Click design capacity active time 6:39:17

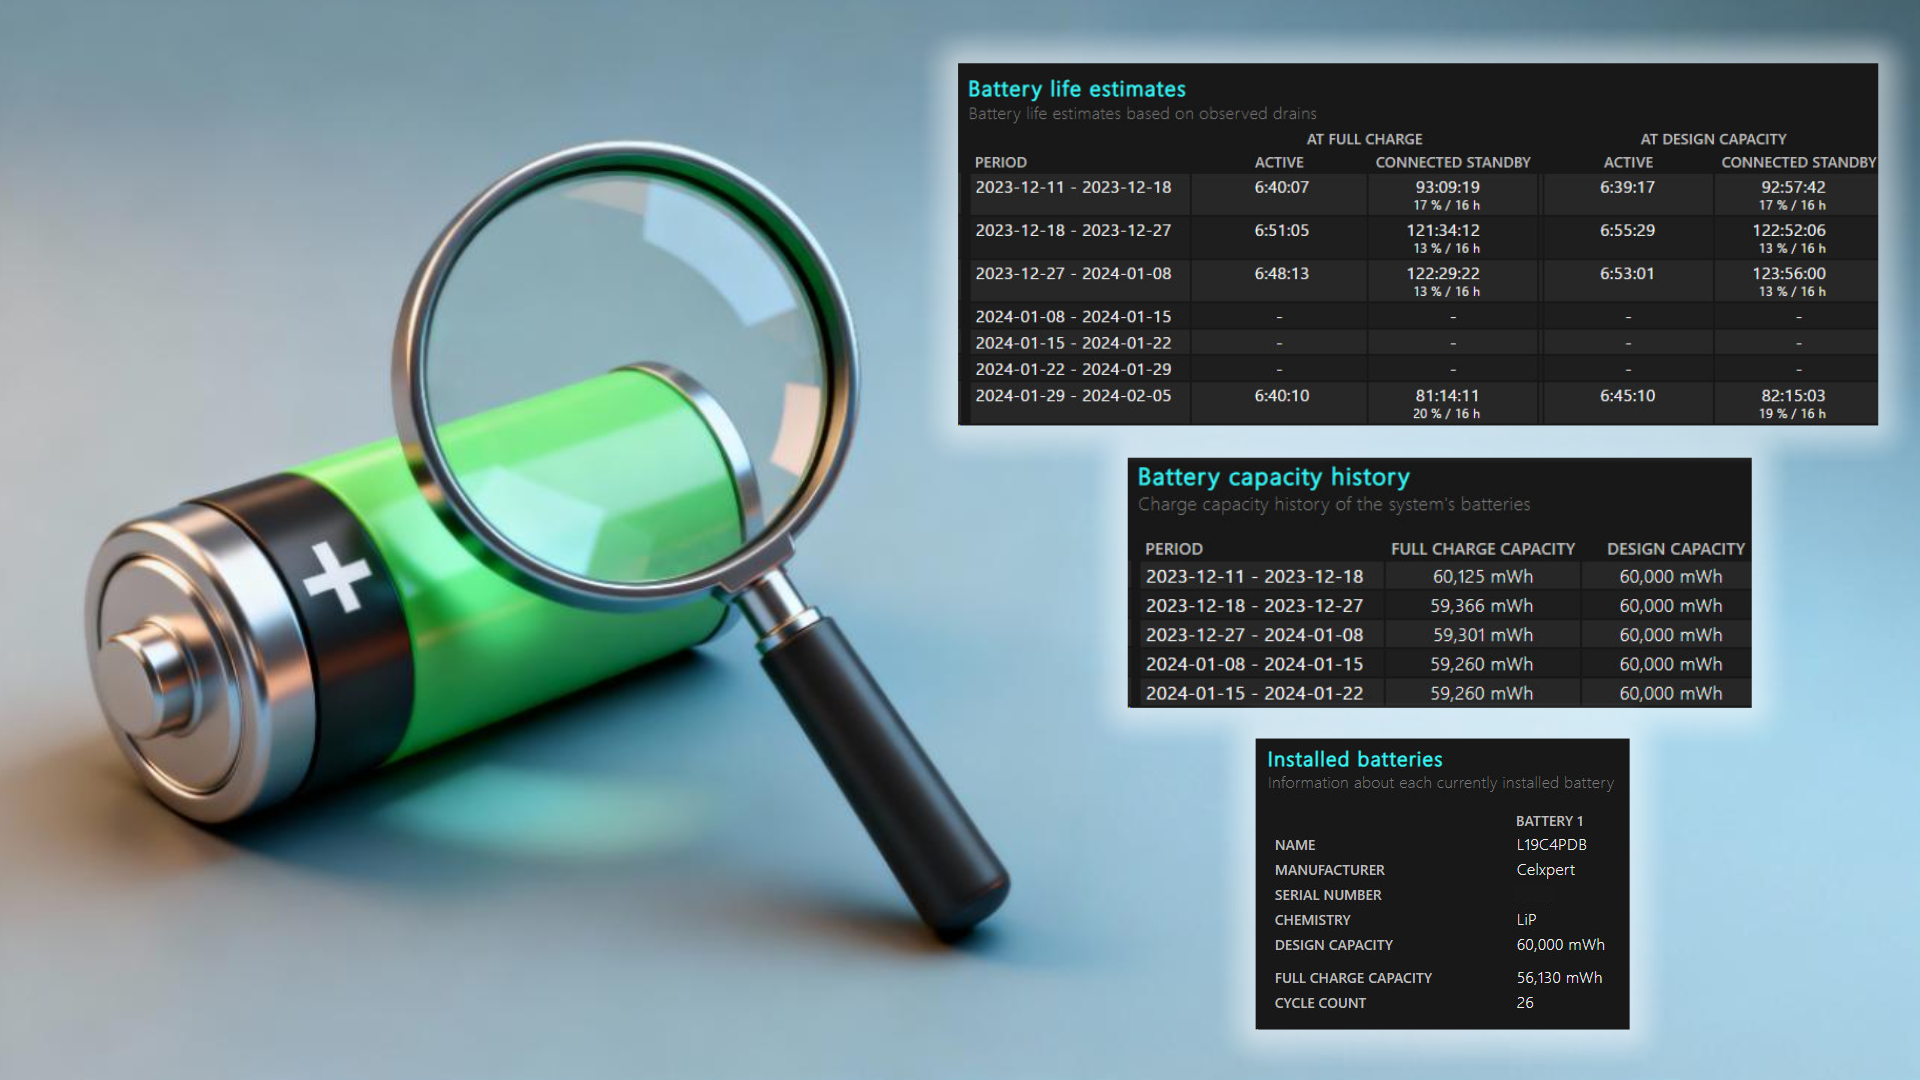[1627, 187]
